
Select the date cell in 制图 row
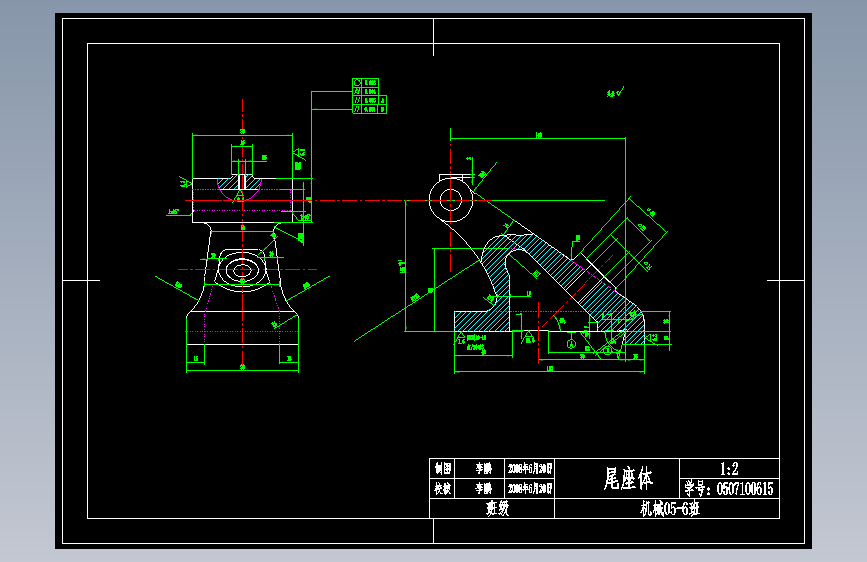[530, 469]
